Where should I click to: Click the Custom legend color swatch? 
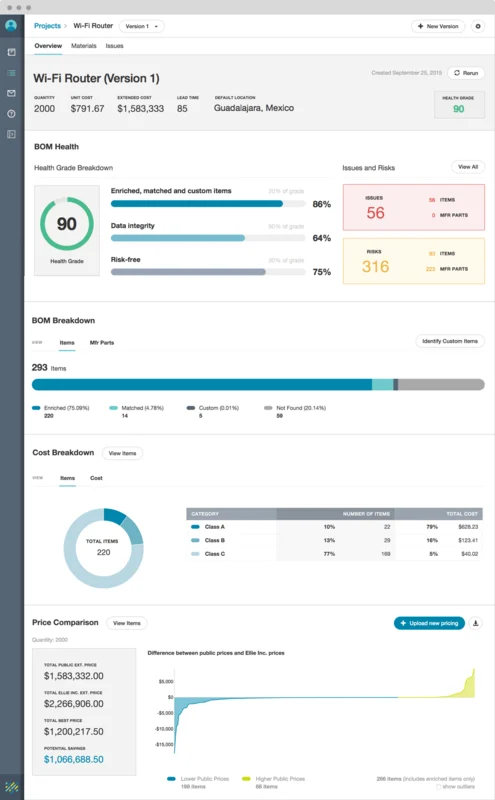pos(191,408)
